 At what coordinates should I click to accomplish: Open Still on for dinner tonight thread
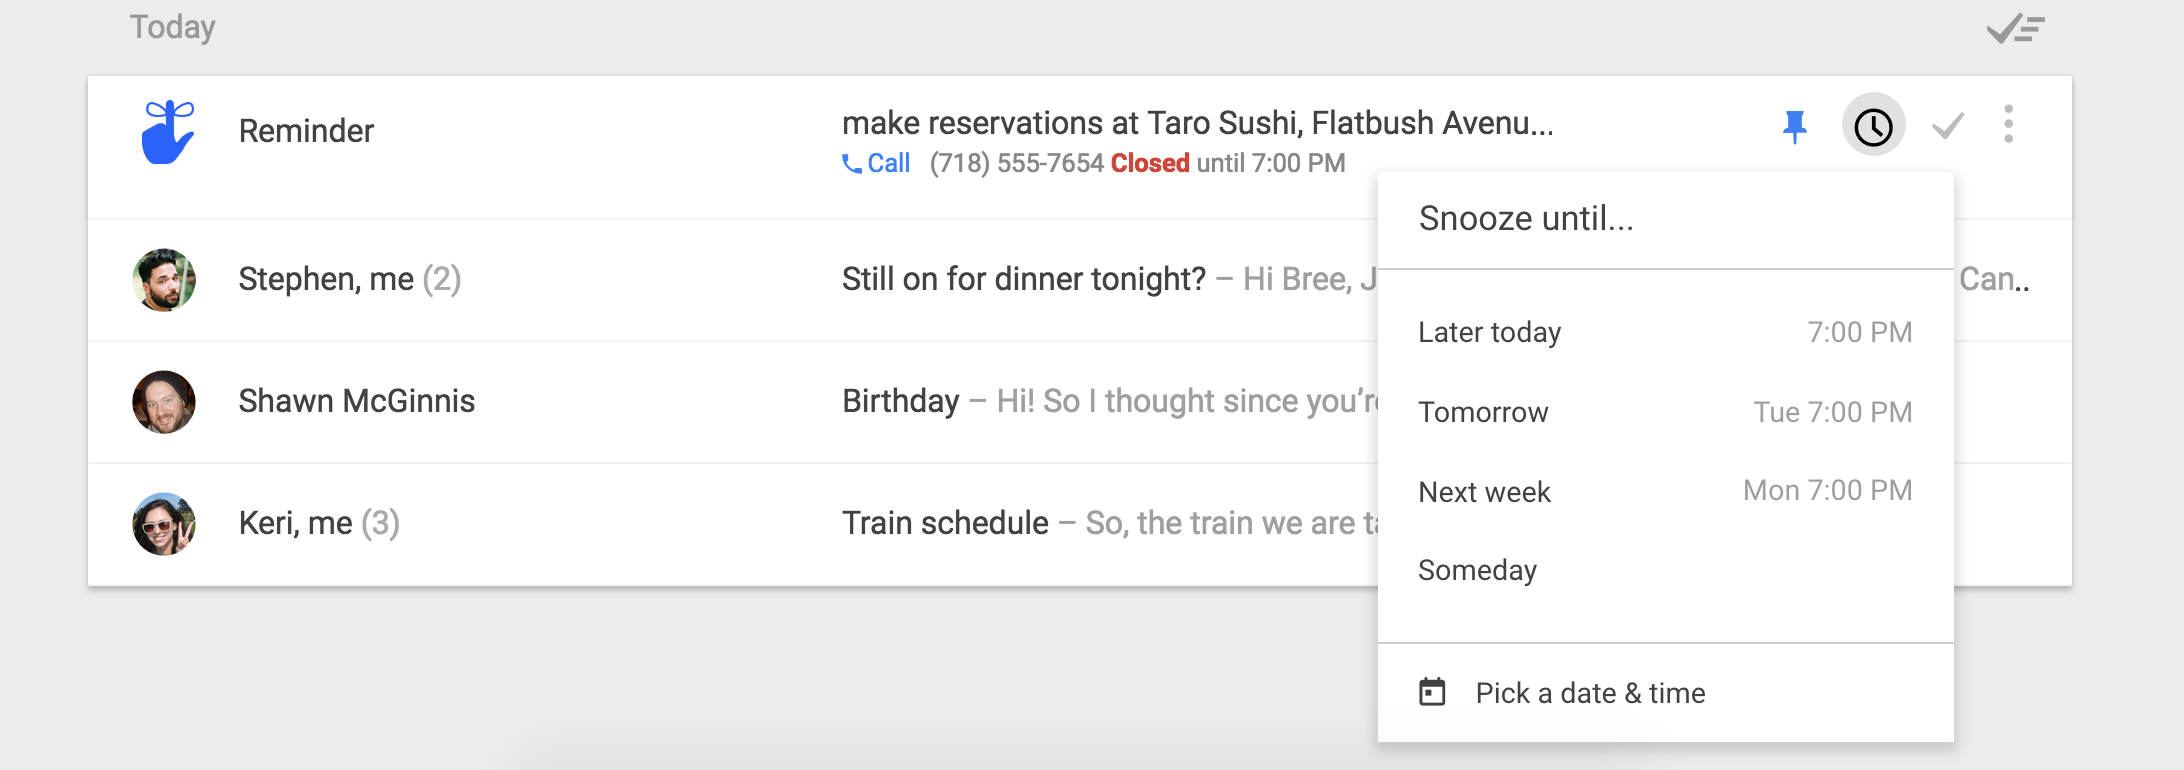tap(1023, 279)
